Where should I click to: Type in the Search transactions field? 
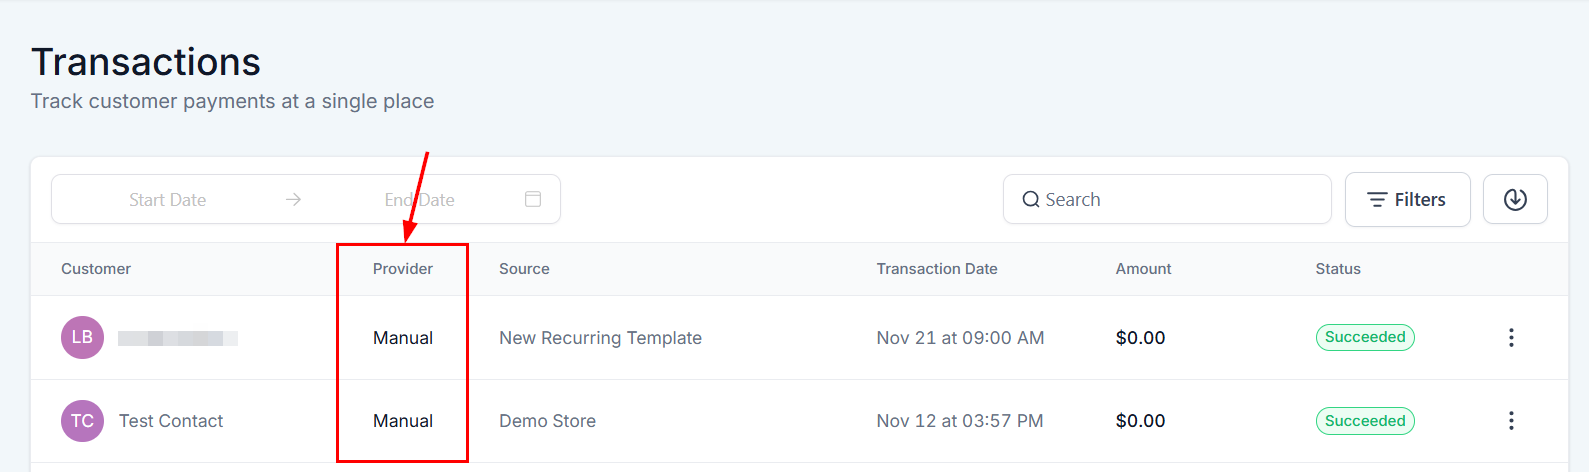click(x=1180, y=200)
